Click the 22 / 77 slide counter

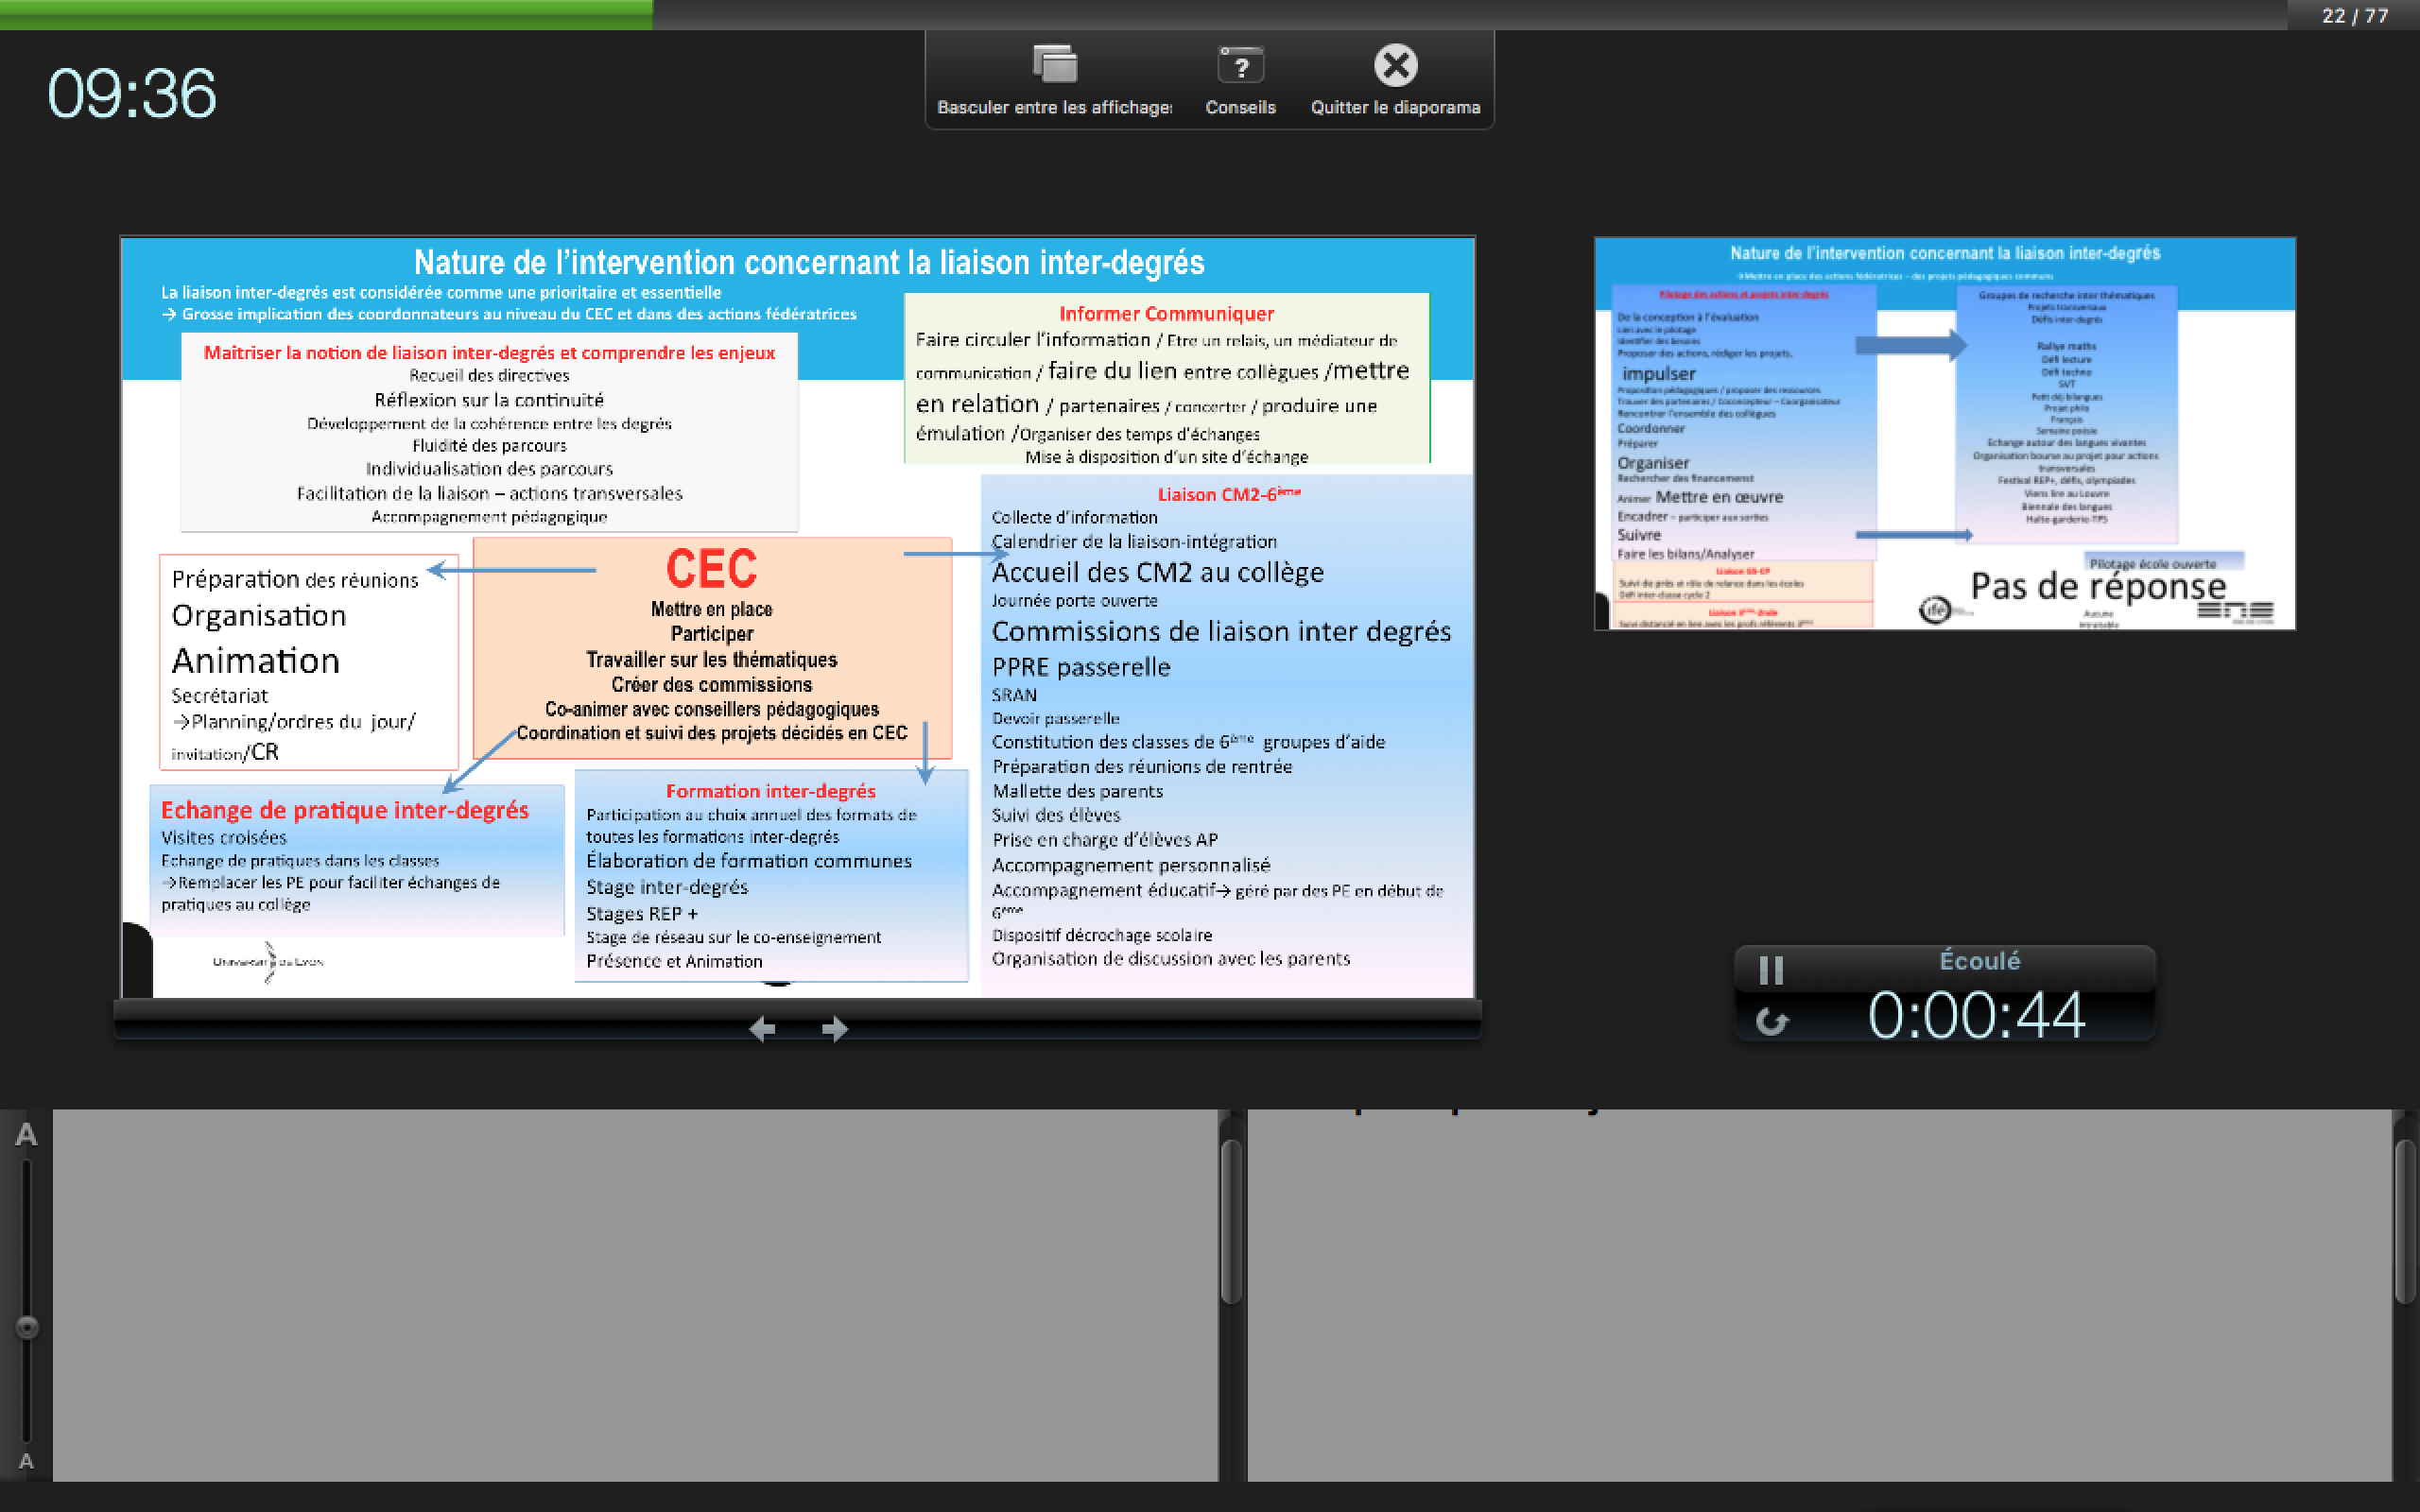[x=2354, y=16]
